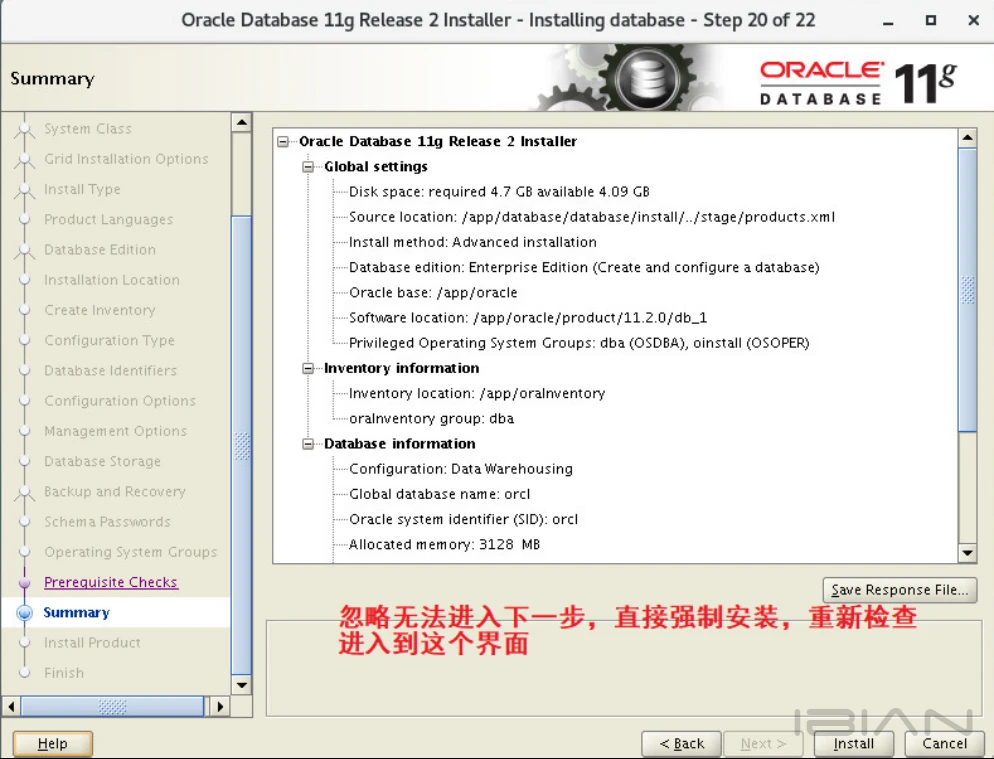Select the Source location row
The image size is (994, 759).
592,217
